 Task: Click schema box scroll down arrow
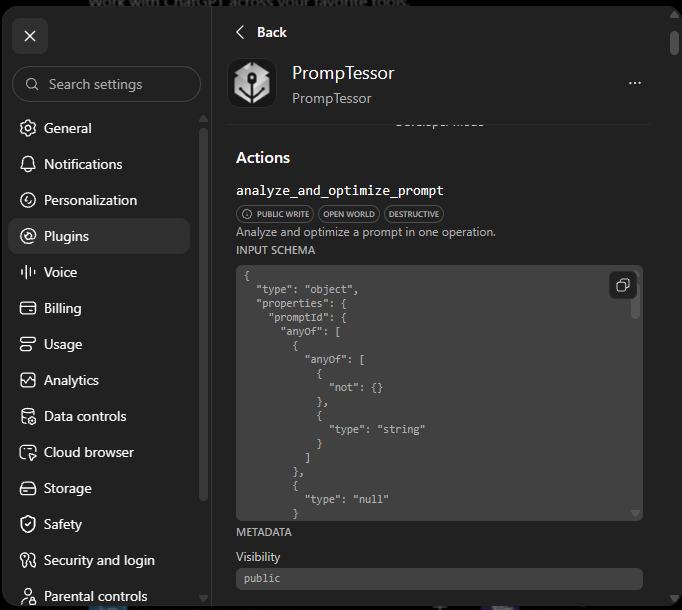point(635,514)
